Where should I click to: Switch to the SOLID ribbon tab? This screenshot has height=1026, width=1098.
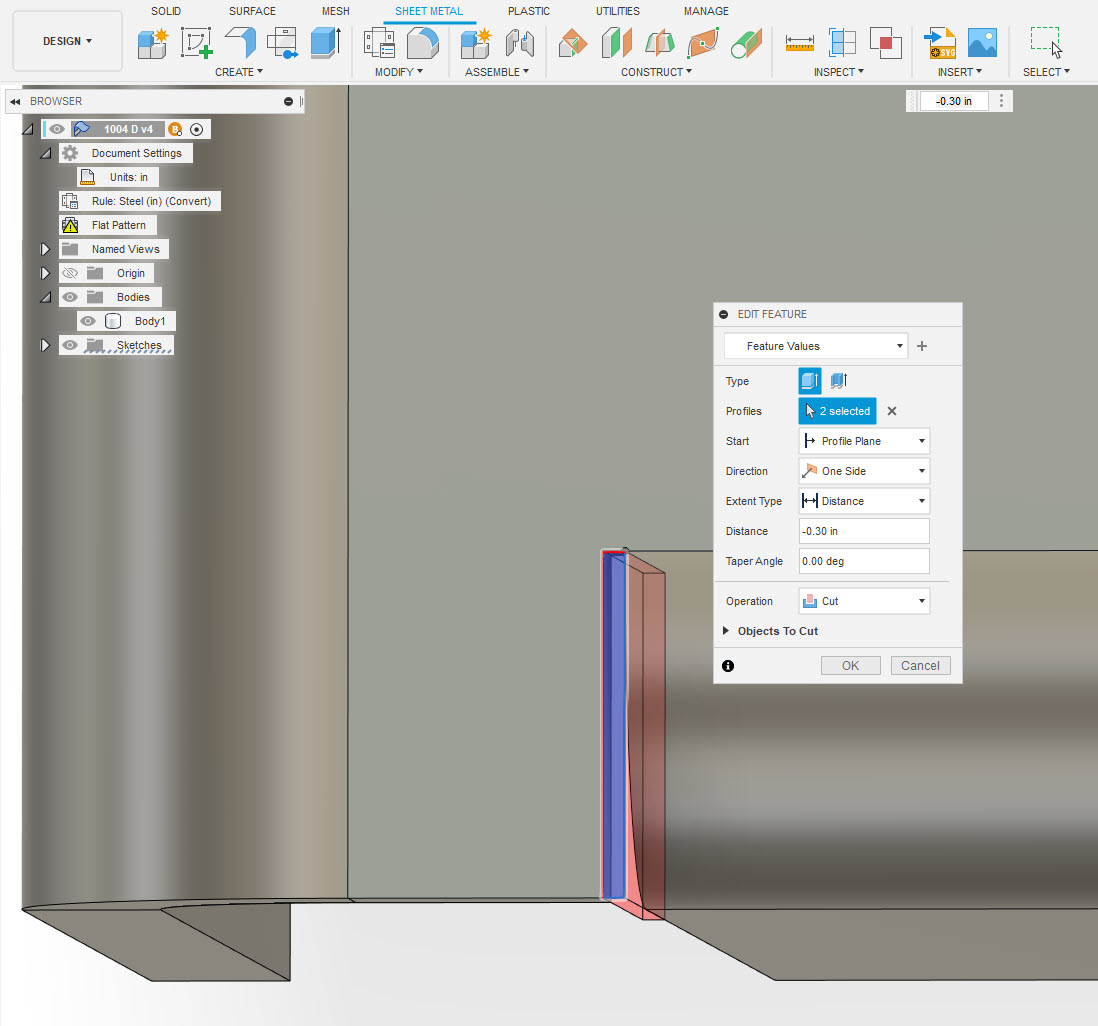point(166,11)
